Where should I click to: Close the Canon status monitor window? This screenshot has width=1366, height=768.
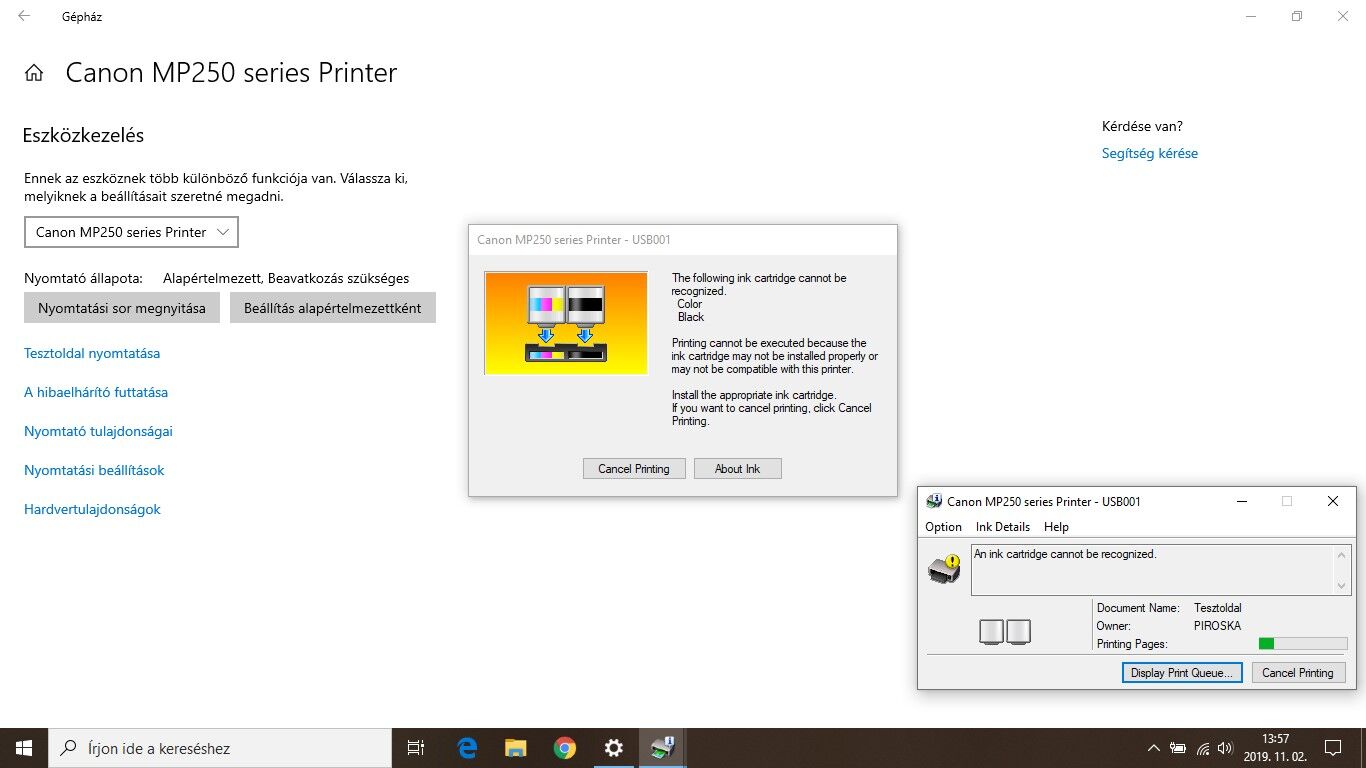pos(1333,501)
